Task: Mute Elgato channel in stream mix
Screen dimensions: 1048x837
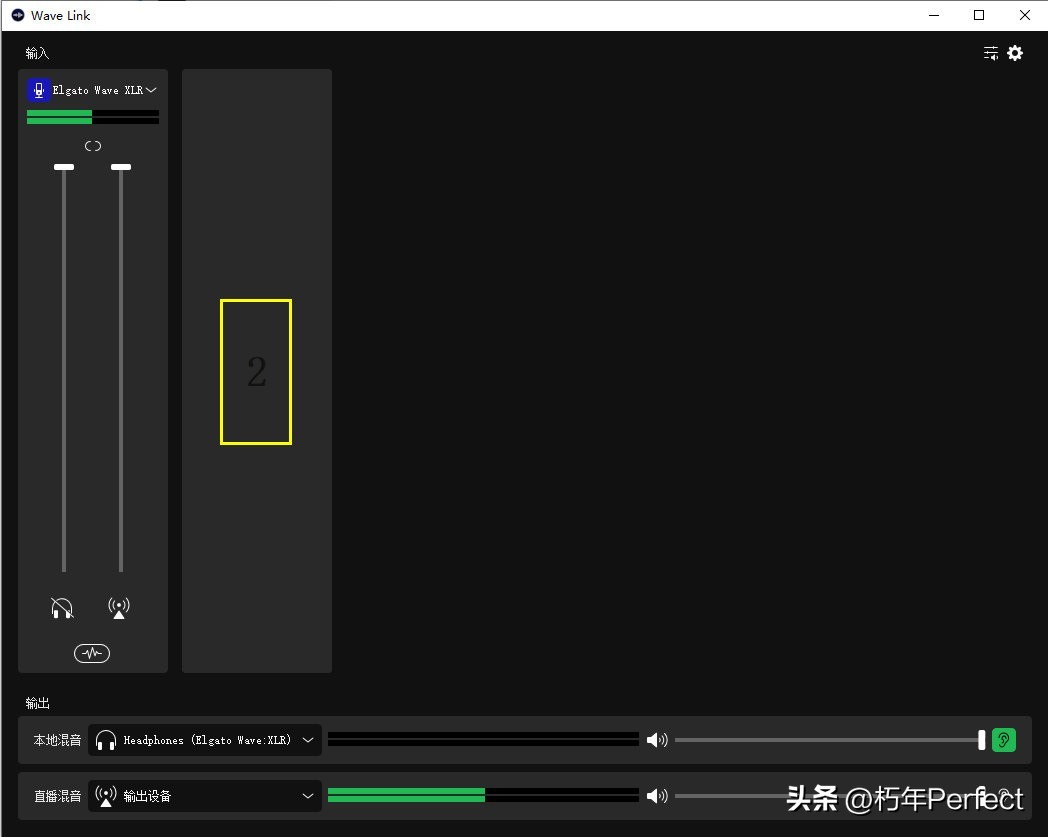Action: pyautogui.click(x=119, y=608)
